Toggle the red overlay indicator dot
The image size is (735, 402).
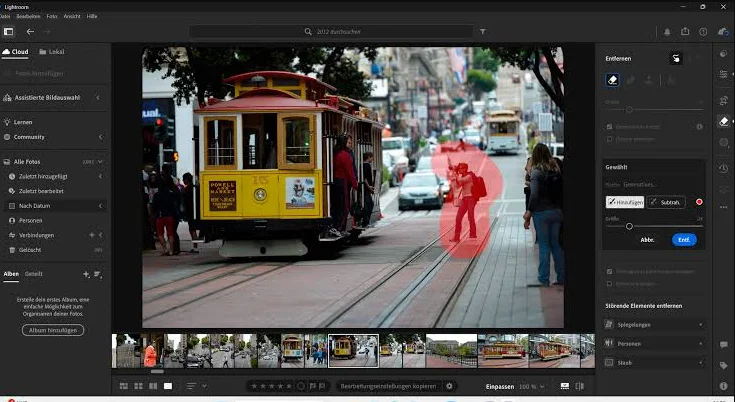click(x=699, y=202)
